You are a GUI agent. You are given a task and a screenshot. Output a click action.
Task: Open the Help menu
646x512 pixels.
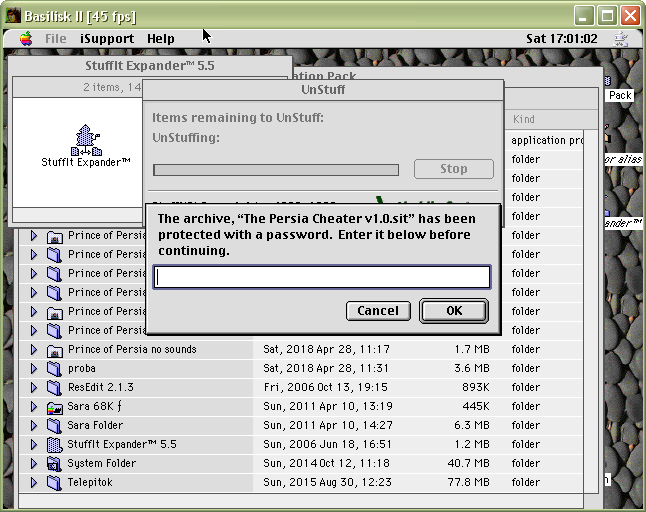point(161,39)
